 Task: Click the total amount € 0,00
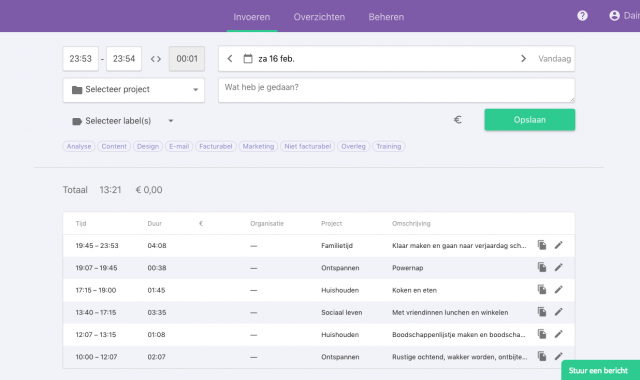click(x=149, y=190)
